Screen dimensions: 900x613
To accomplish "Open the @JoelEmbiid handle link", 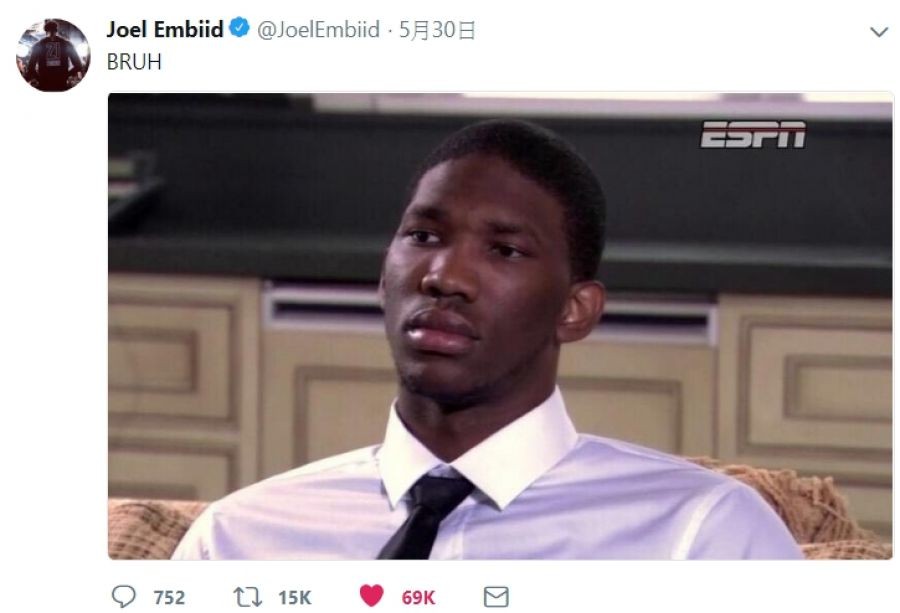I will tap(318, 29).
